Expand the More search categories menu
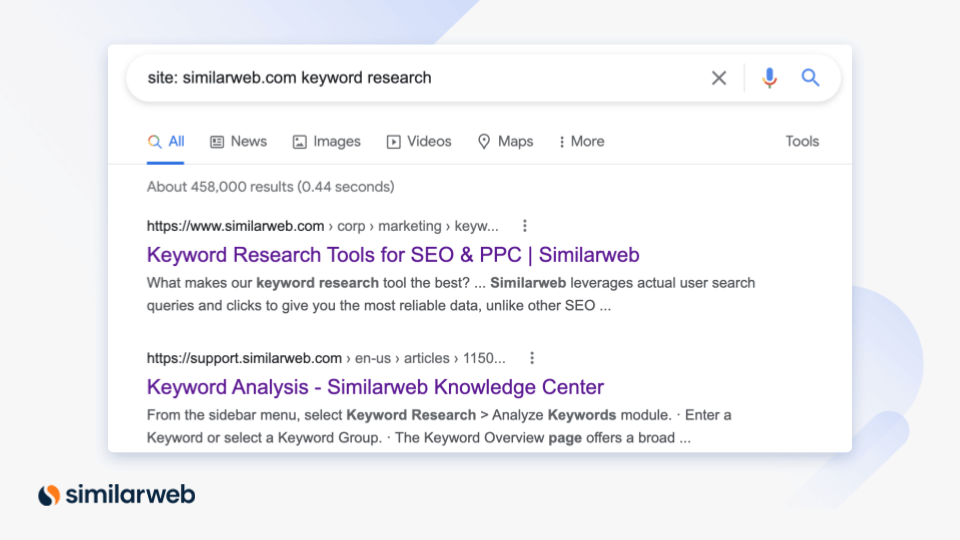This screenshot has height=540, width=960. [x=582, y=141]
